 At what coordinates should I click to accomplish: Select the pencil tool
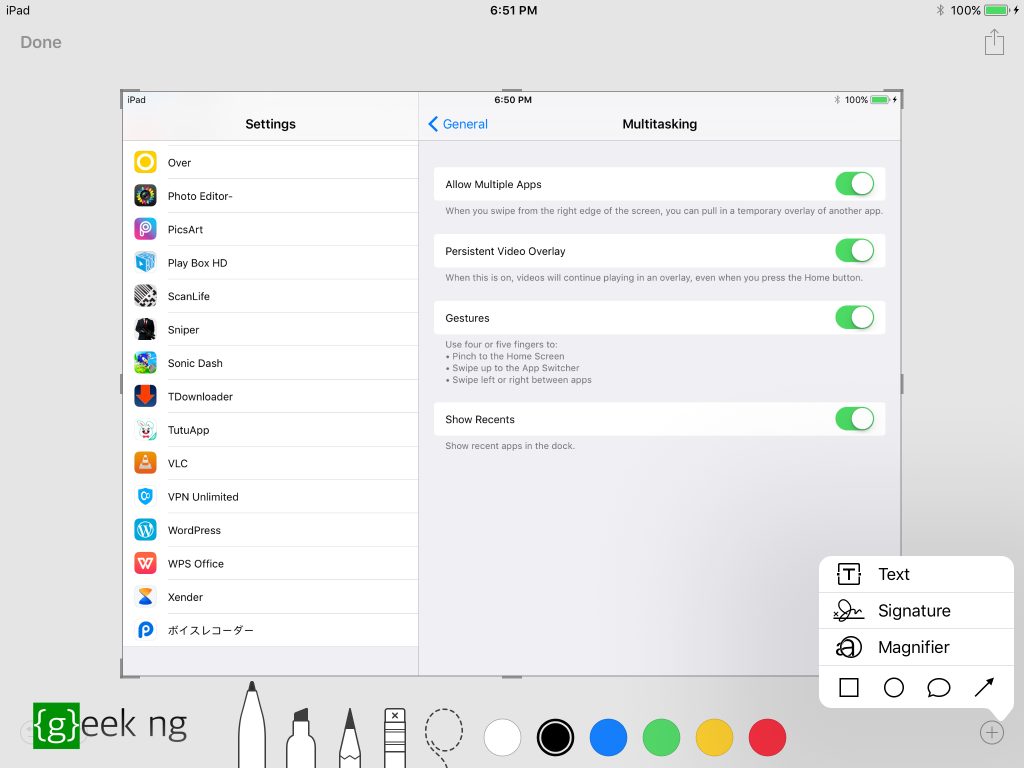tap(349, 738)
